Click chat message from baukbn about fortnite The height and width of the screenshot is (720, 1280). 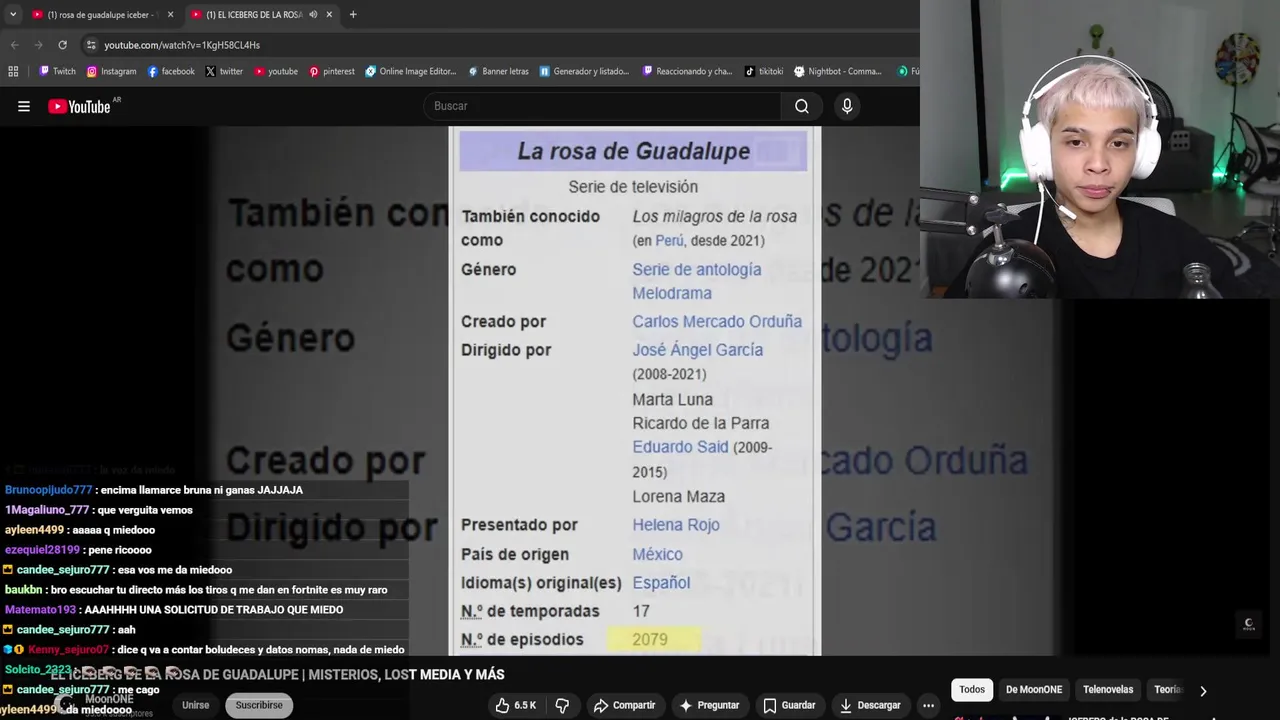pyautogui.click(x=196, y=590)
